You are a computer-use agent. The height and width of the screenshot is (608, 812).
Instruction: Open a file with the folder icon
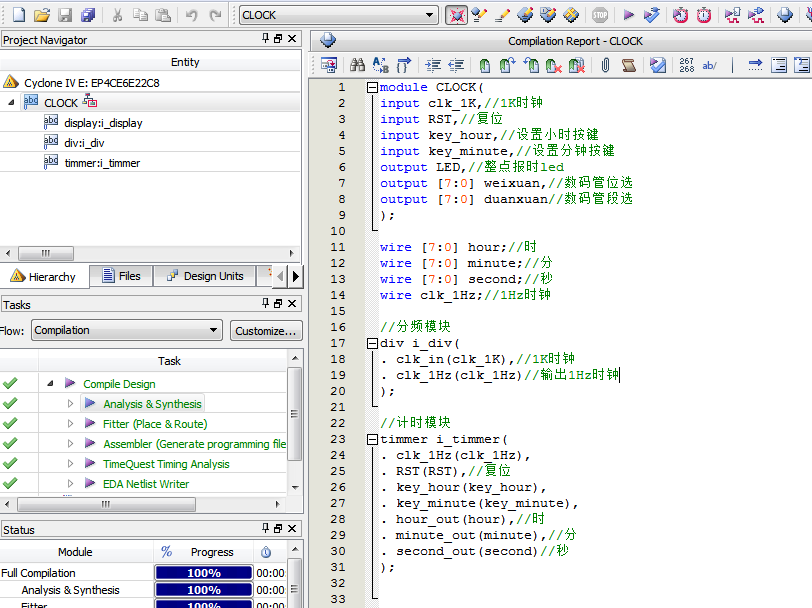pyautogui.click(x=42, y=15)
